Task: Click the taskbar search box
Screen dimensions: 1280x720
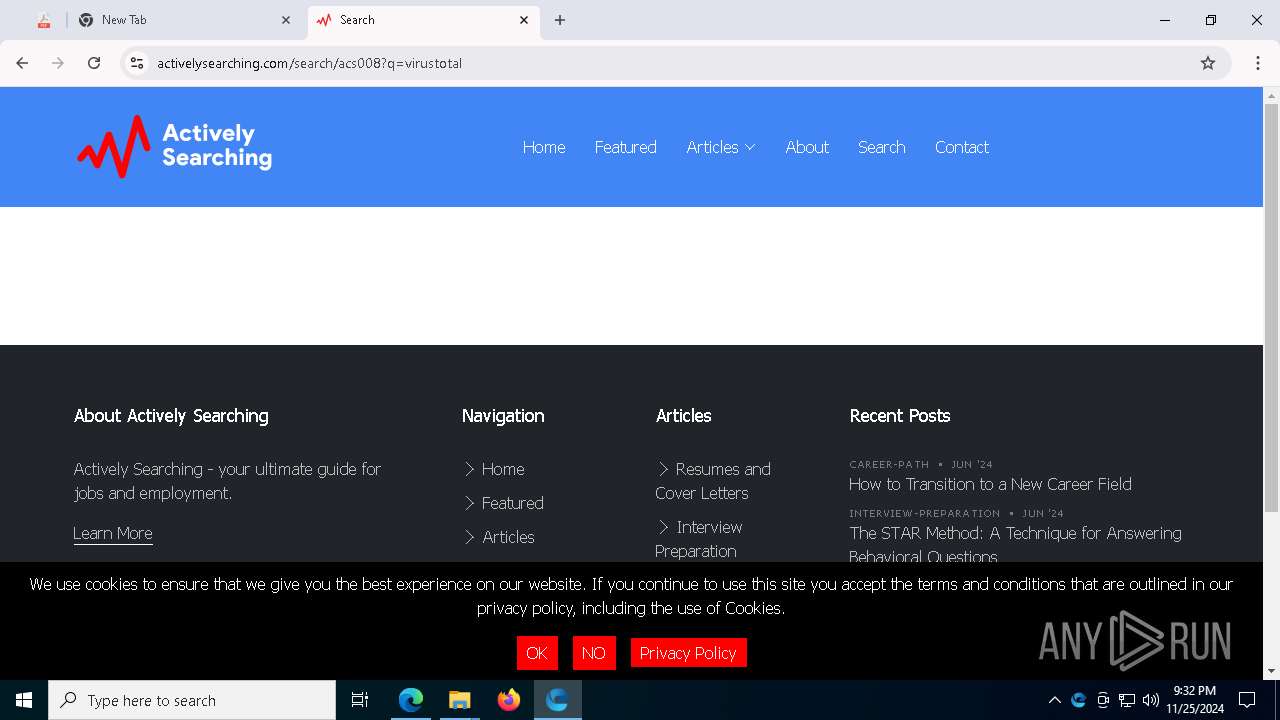Action: coord(192,700)
